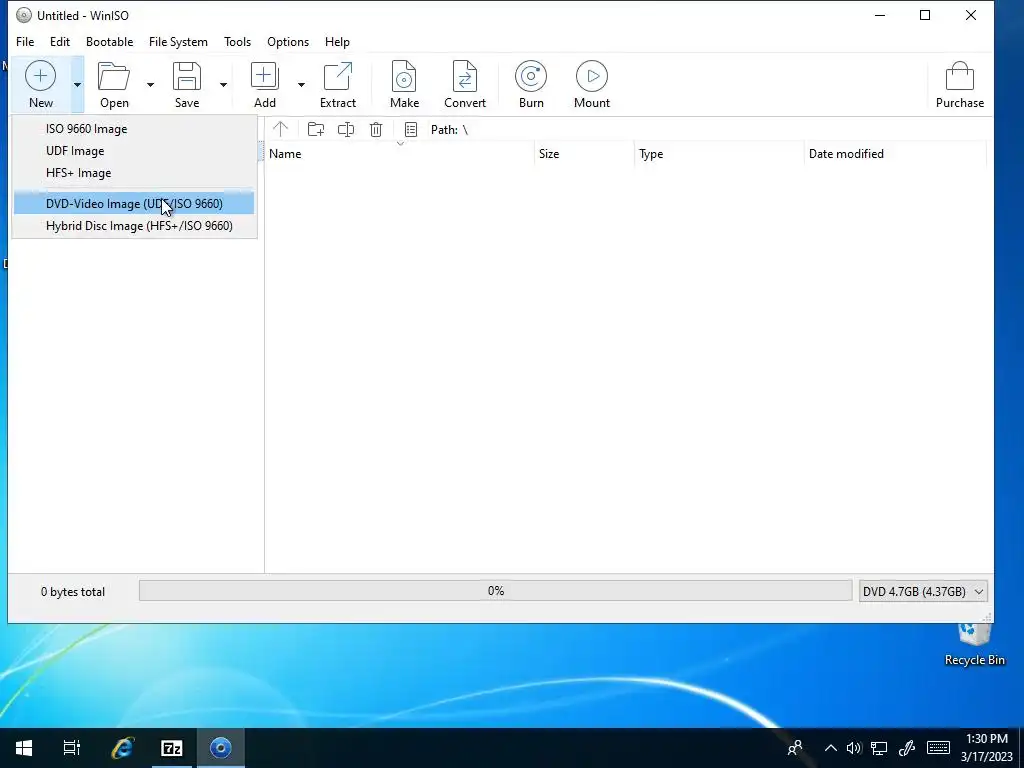Expand the Add dropdown arrow
Screen dimensions: 1024x768
pyautogui.click(x=301, y=84)
